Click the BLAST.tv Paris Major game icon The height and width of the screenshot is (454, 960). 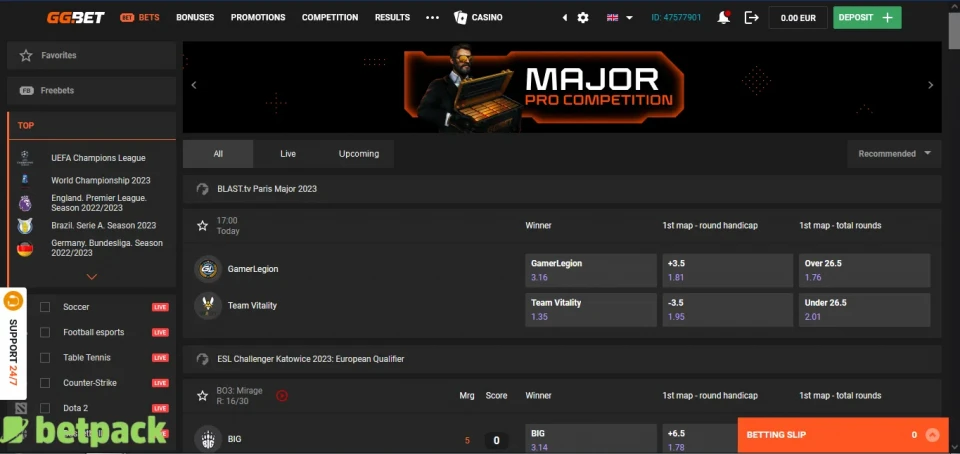point(203,189)
